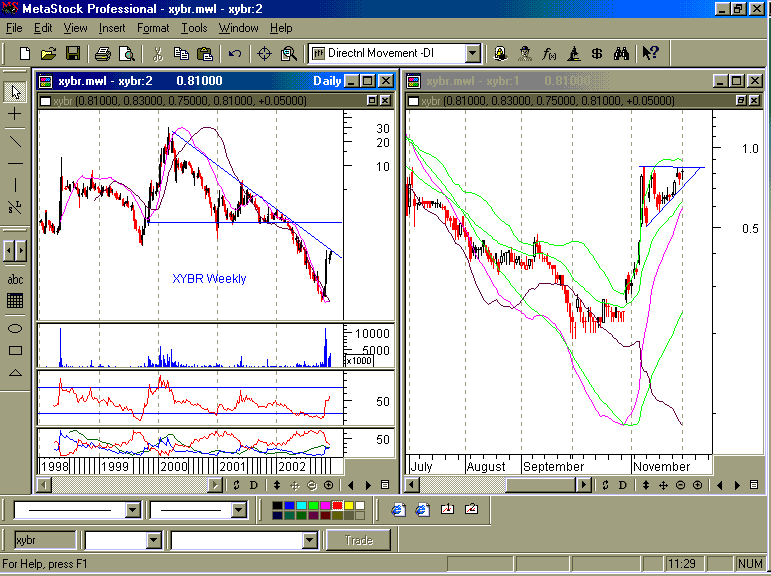
Task: Open The Explorer detective icon
Action: coord(525,53)
